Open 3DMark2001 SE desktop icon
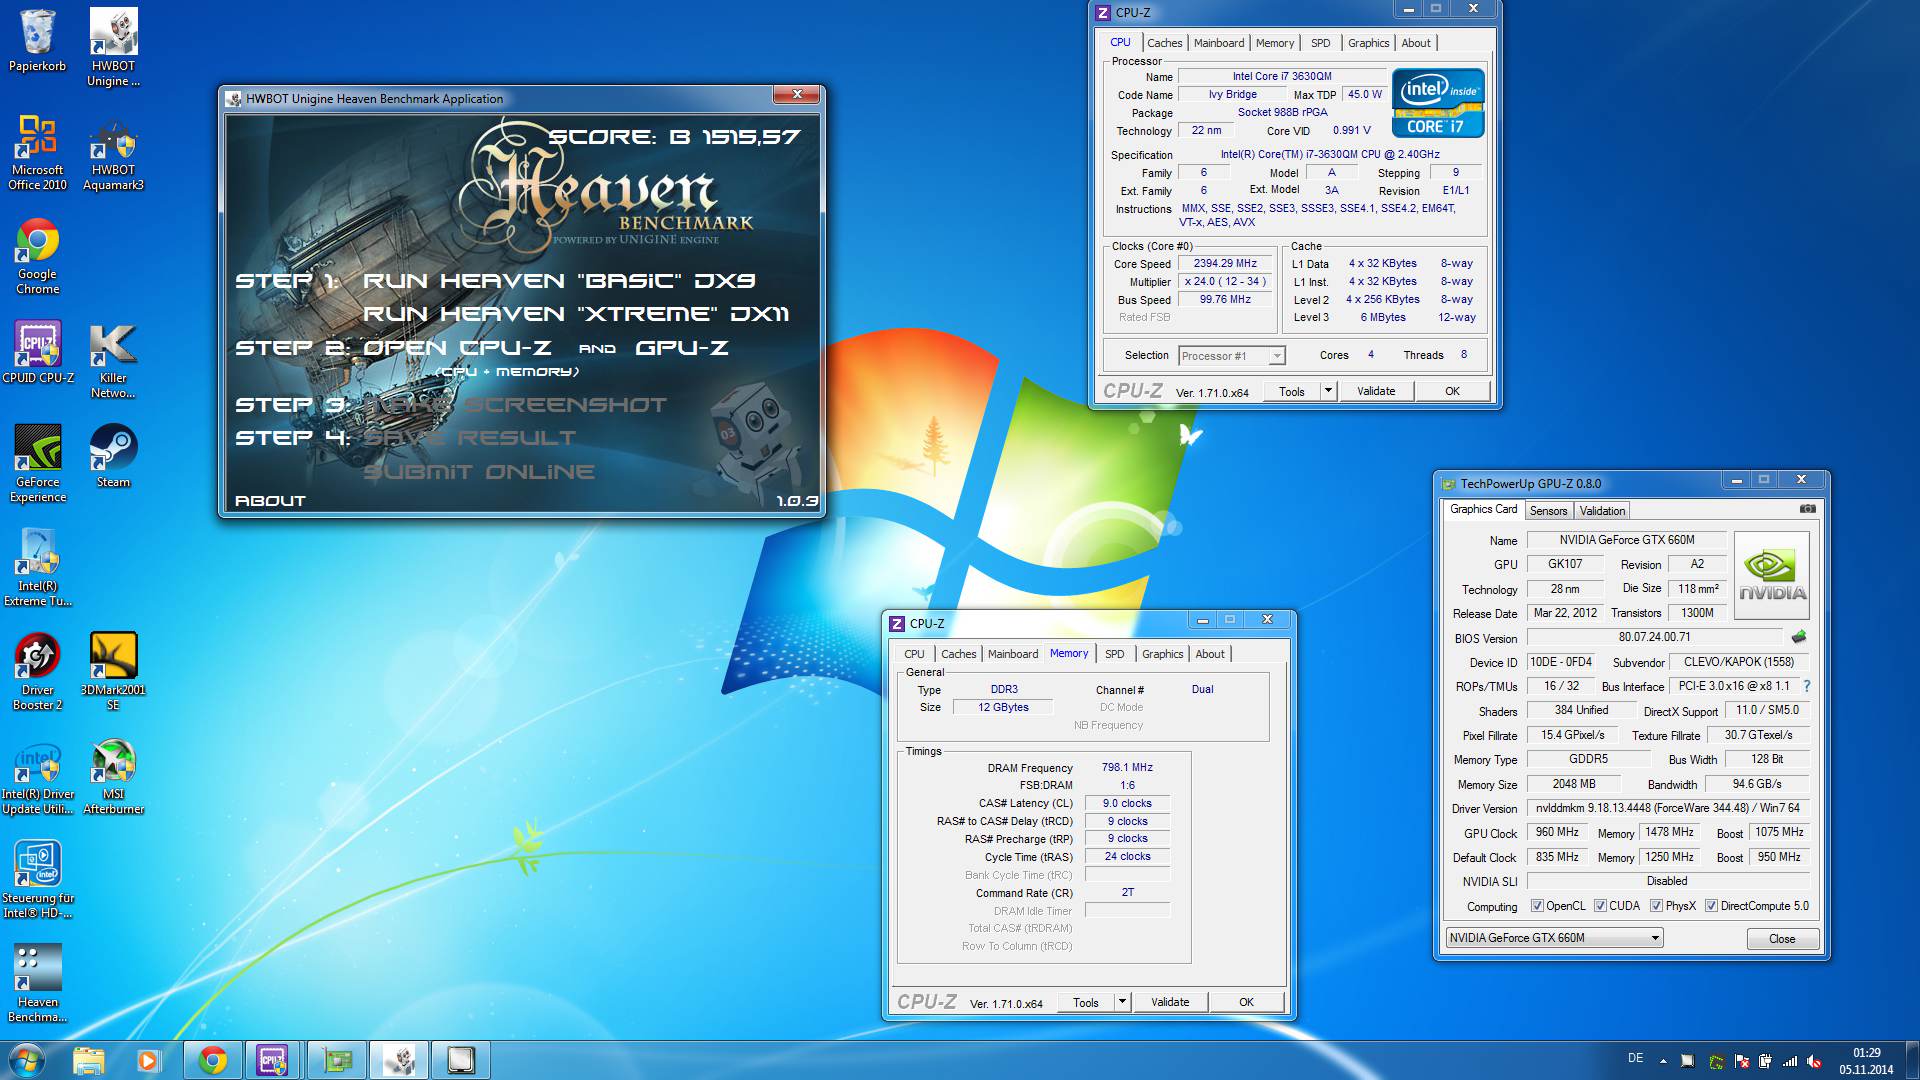Viewport: 1920px width, 1080px height. (113, 672)
